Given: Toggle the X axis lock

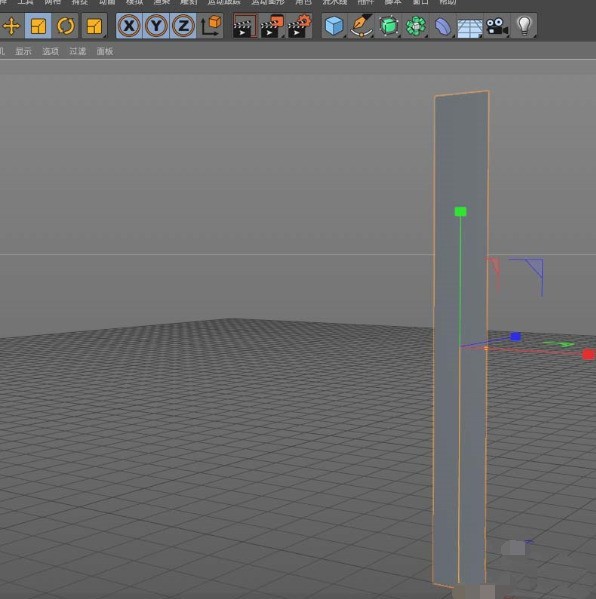Looking at the screenshot, I should point(129,26).
